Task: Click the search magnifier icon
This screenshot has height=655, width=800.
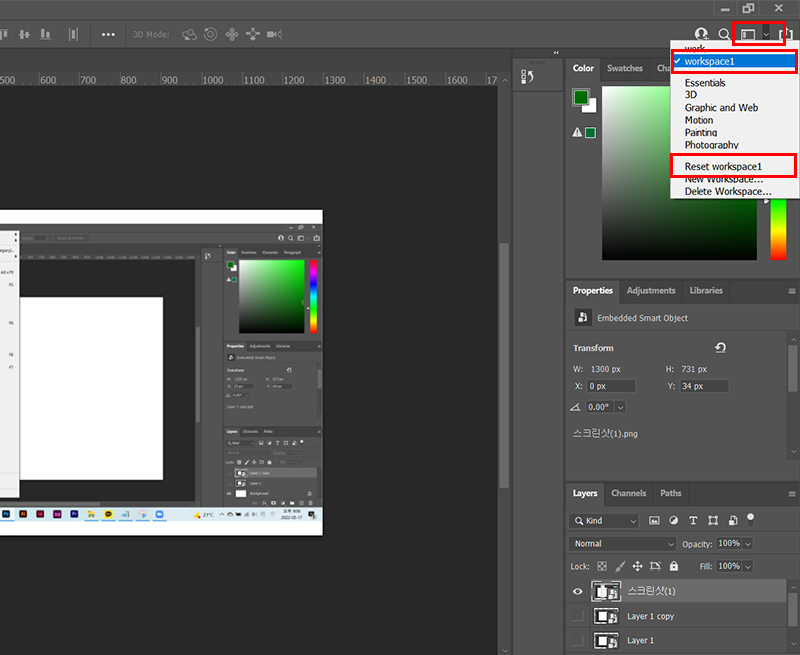Action: click(x=723, y=34)
